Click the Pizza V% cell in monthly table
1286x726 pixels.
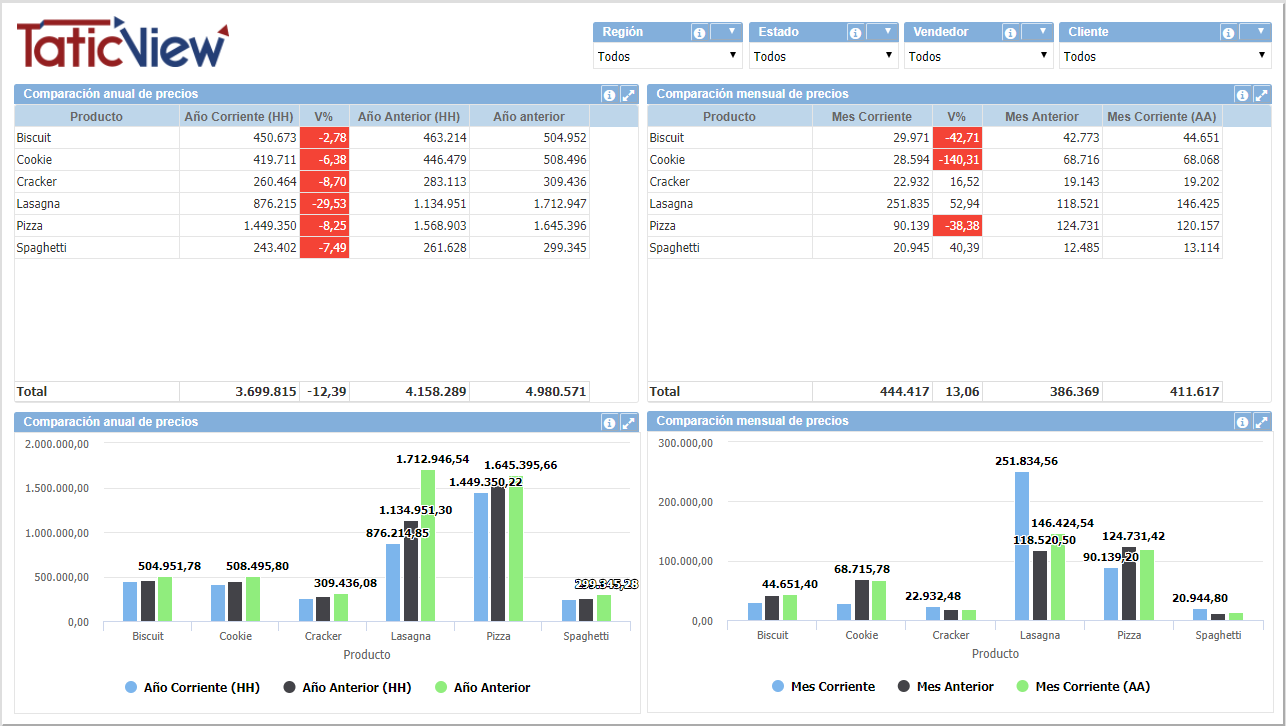956,226
